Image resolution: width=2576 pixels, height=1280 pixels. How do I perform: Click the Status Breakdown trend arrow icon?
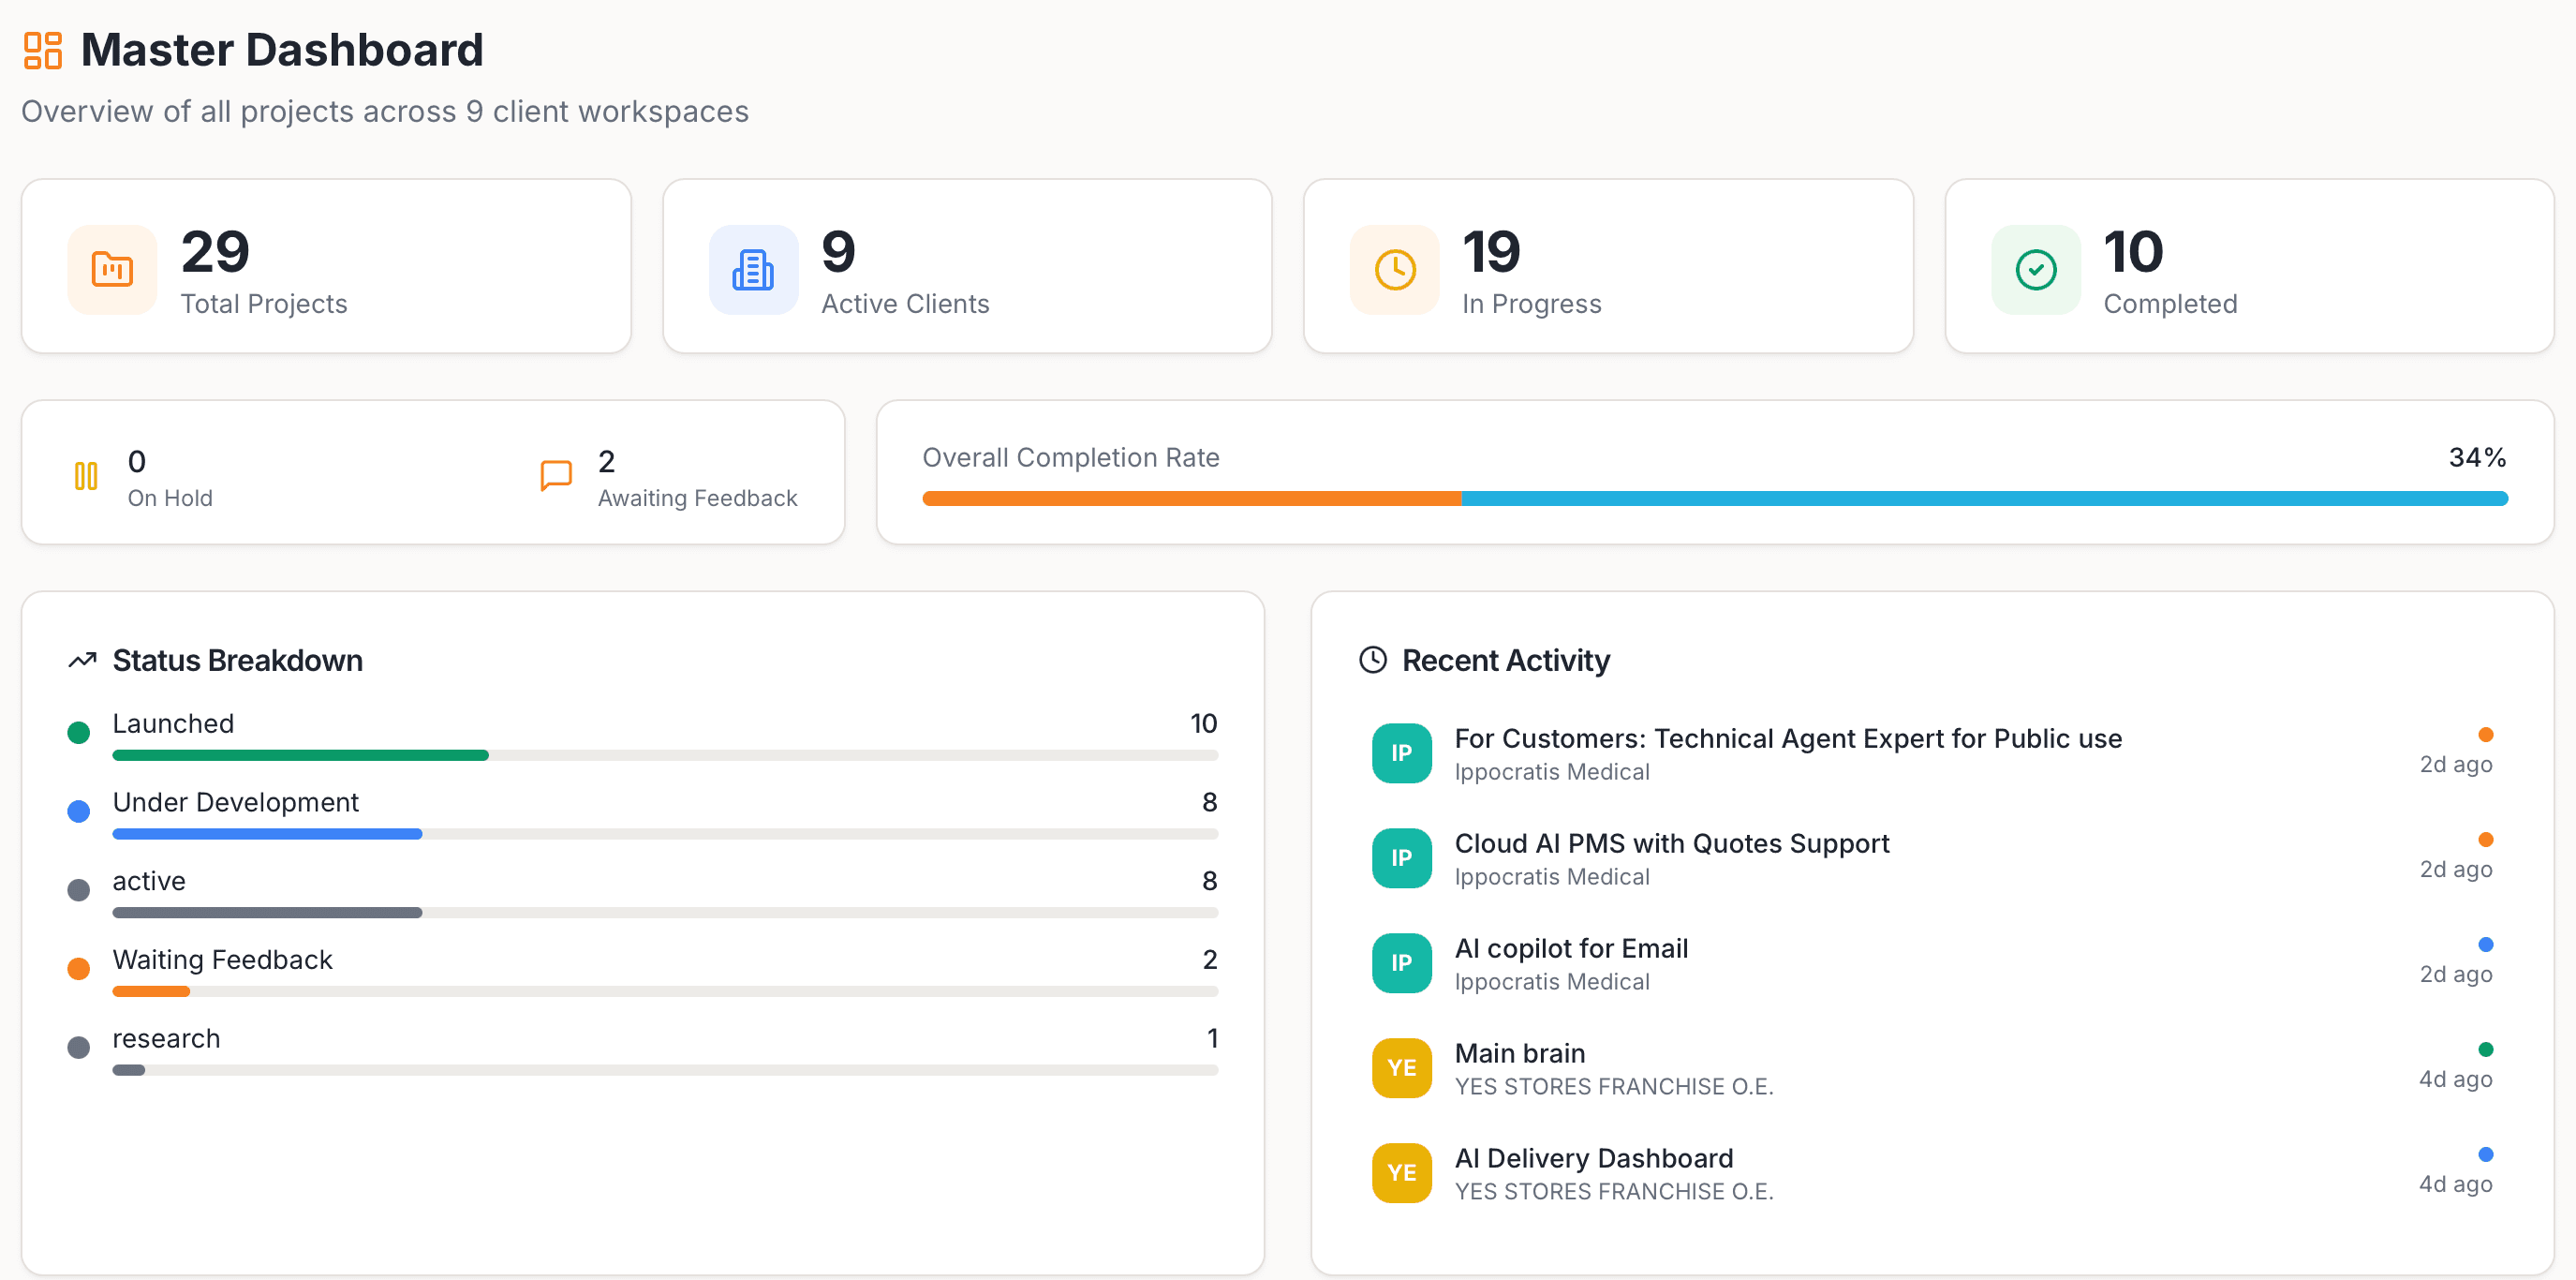(82, 660)
